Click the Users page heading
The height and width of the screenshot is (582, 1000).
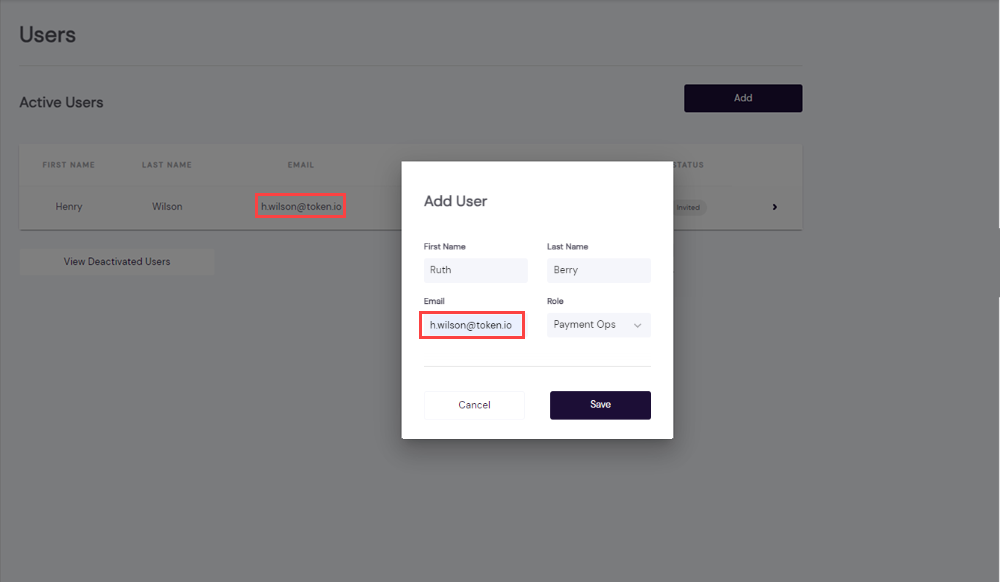48,35
